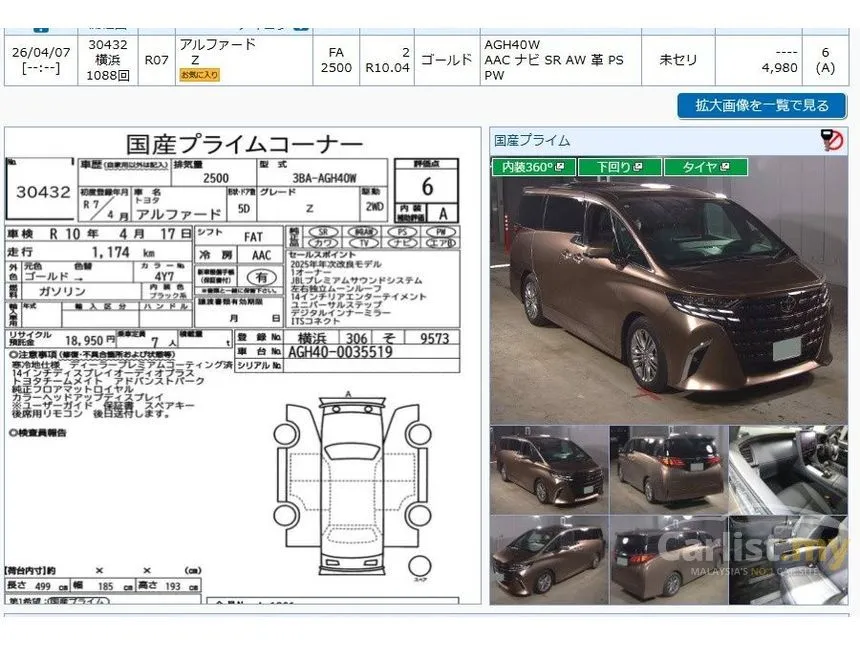Open external-link icon on 下回り button
860x645 pixels.
click(637, 167)
